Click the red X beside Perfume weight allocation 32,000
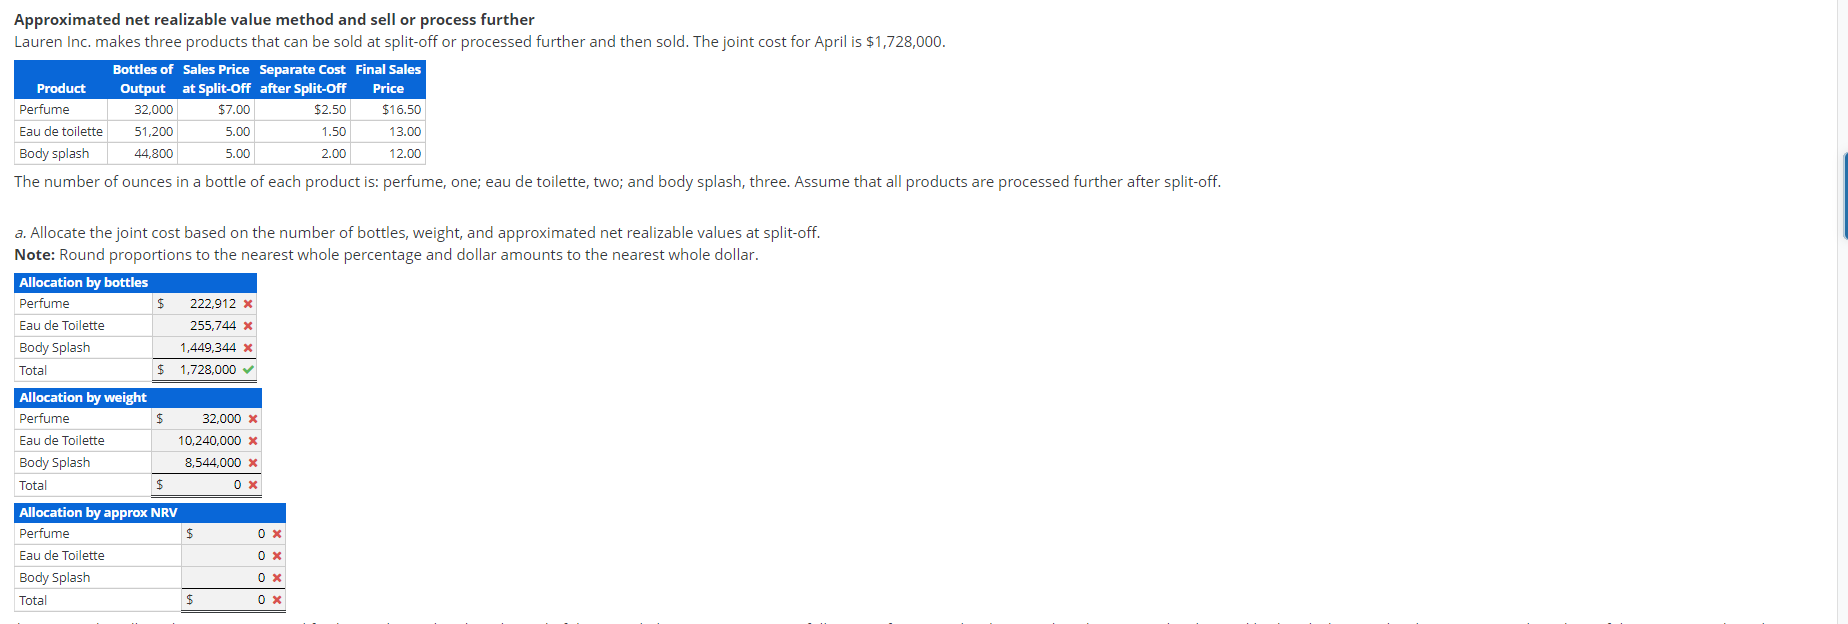The height and width of the screenshot is (624, 1848). pyautogui.click(x=252, y=418)
